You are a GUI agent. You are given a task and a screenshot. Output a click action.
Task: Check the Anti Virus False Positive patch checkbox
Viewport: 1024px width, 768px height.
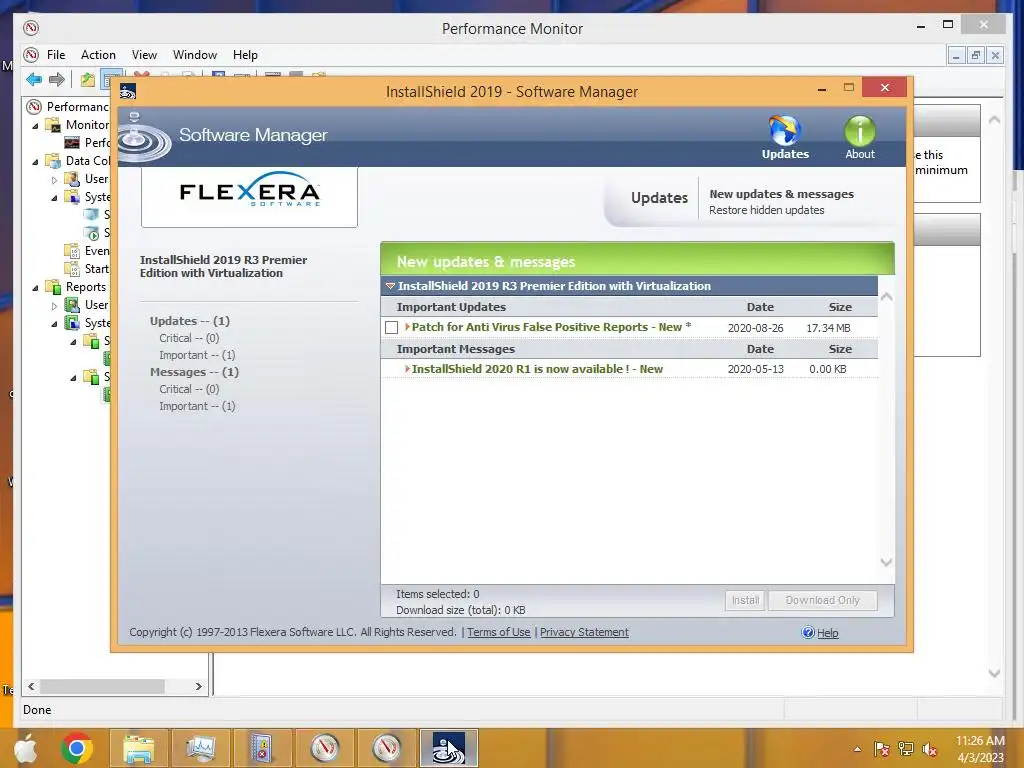pyautogui.click(x=391, y=327)
